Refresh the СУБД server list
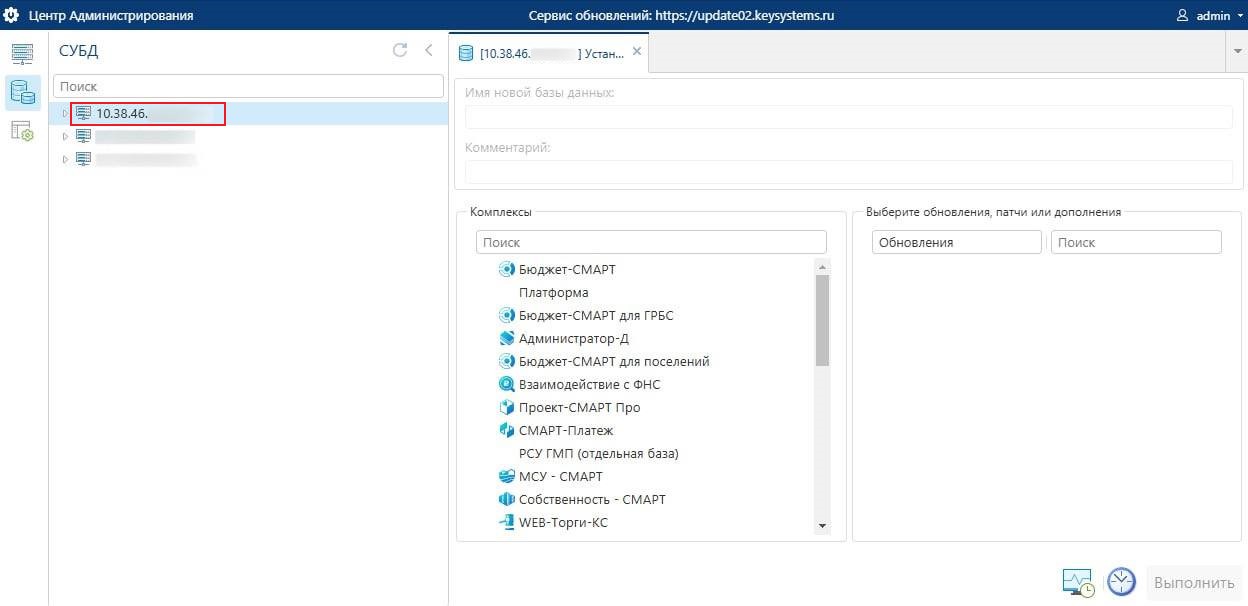The image size is (1248, 606). pos(400,50)
